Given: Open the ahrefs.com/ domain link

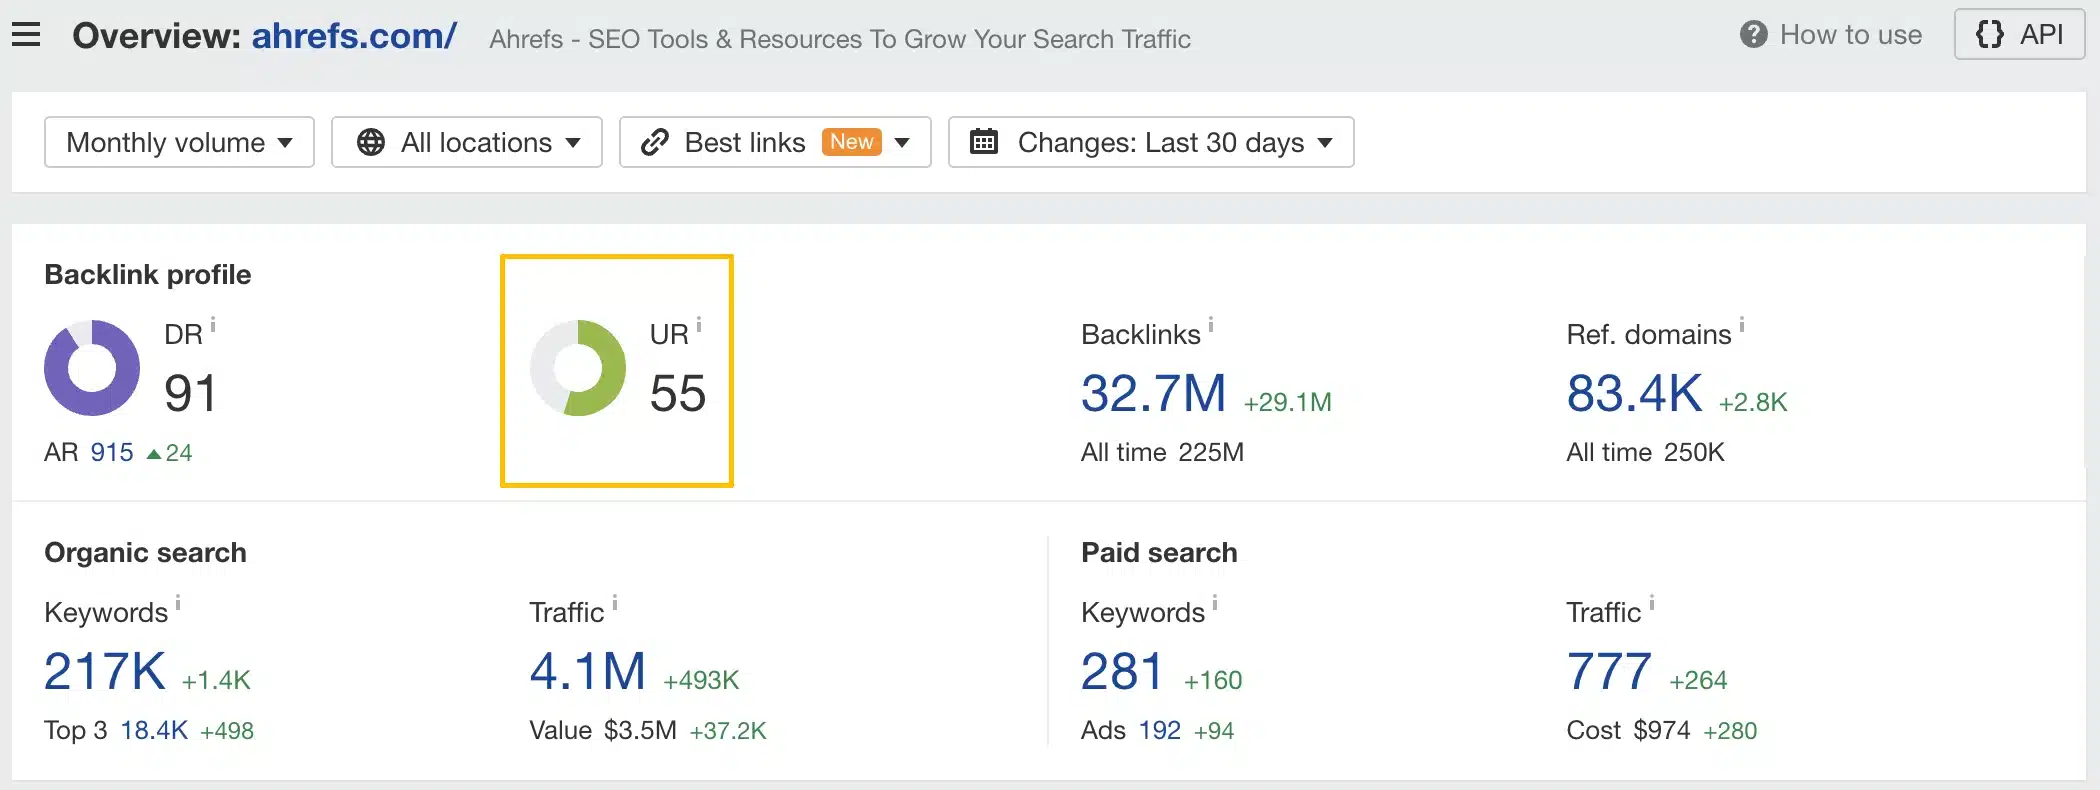Looking at the screenshot, I should tap(354, 36).
